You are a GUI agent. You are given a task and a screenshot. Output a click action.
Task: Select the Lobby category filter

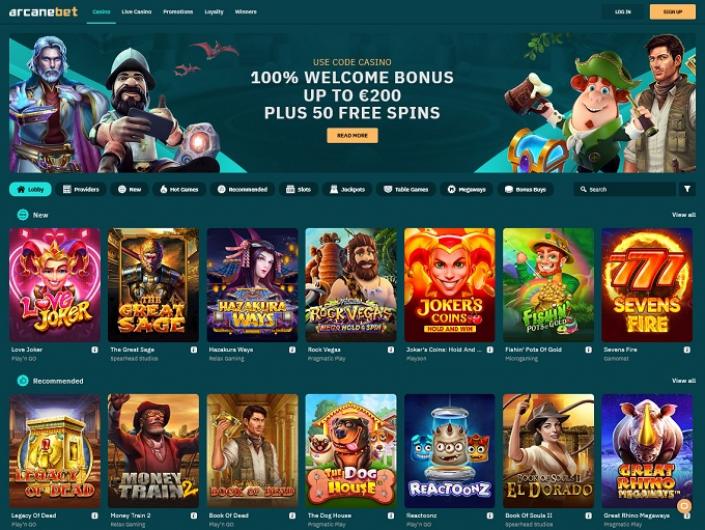[x=31, y=189]
